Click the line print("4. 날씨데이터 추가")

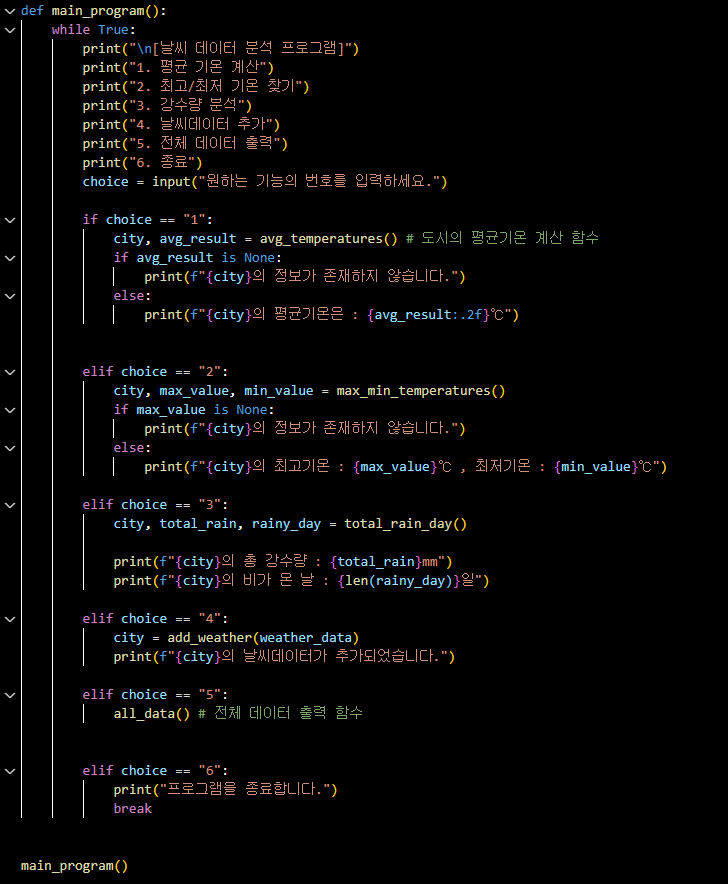click(x=181, y=125)
